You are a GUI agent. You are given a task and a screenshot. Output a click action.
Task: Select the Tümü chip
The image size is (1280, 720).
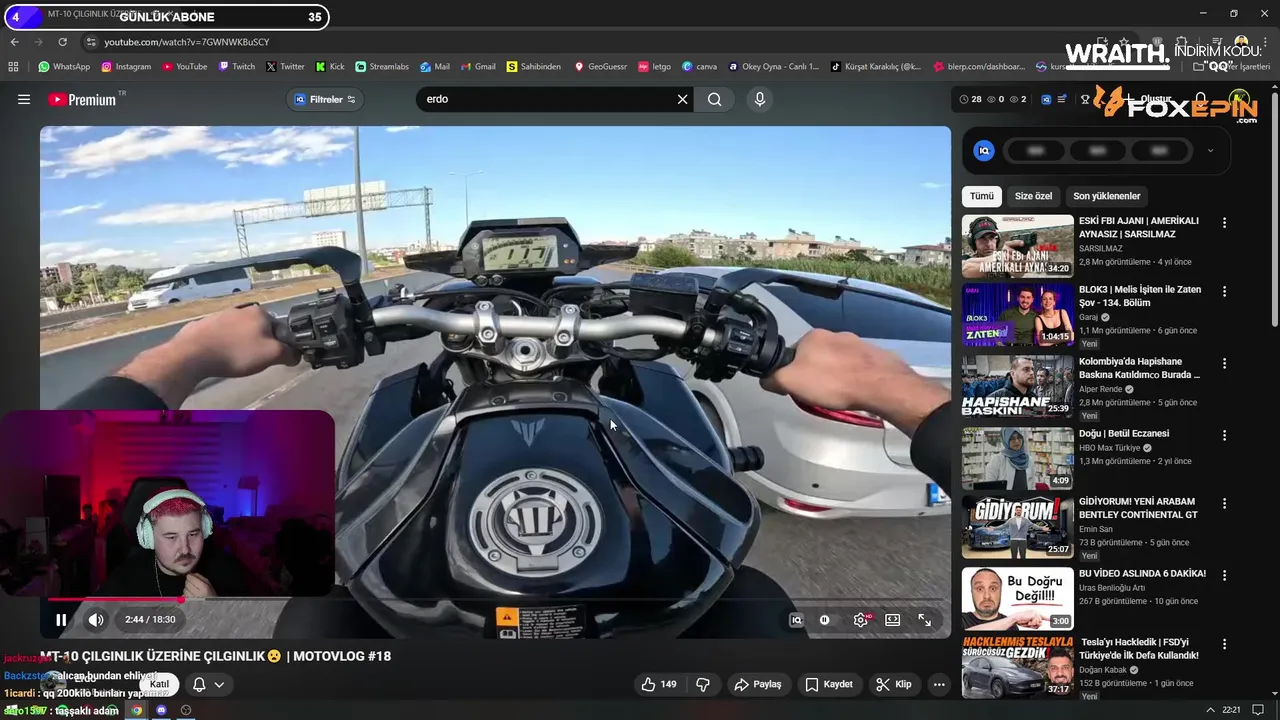click(982, 196)
